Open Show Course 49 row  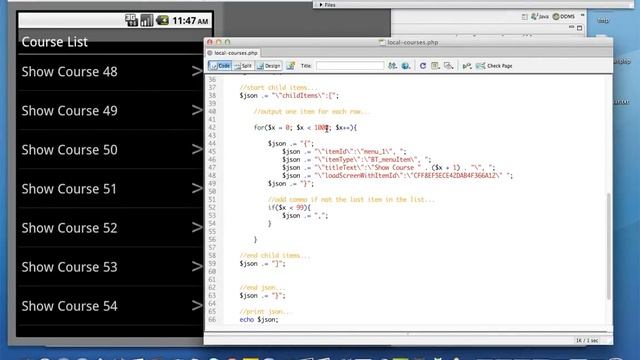pyautogui.click(x=111, y=110)
